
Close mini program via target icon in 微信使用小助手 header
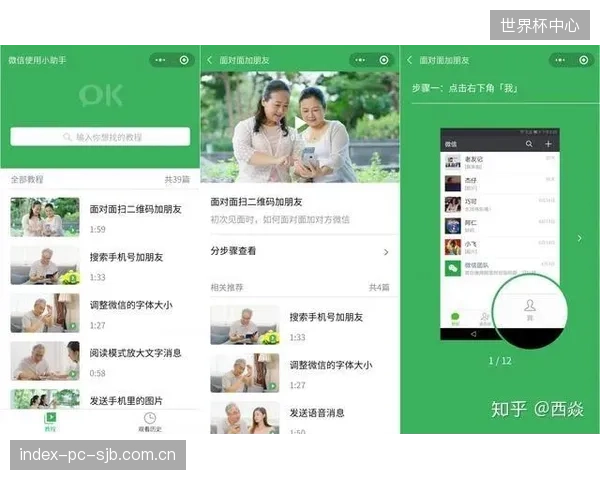pos(184,60)
